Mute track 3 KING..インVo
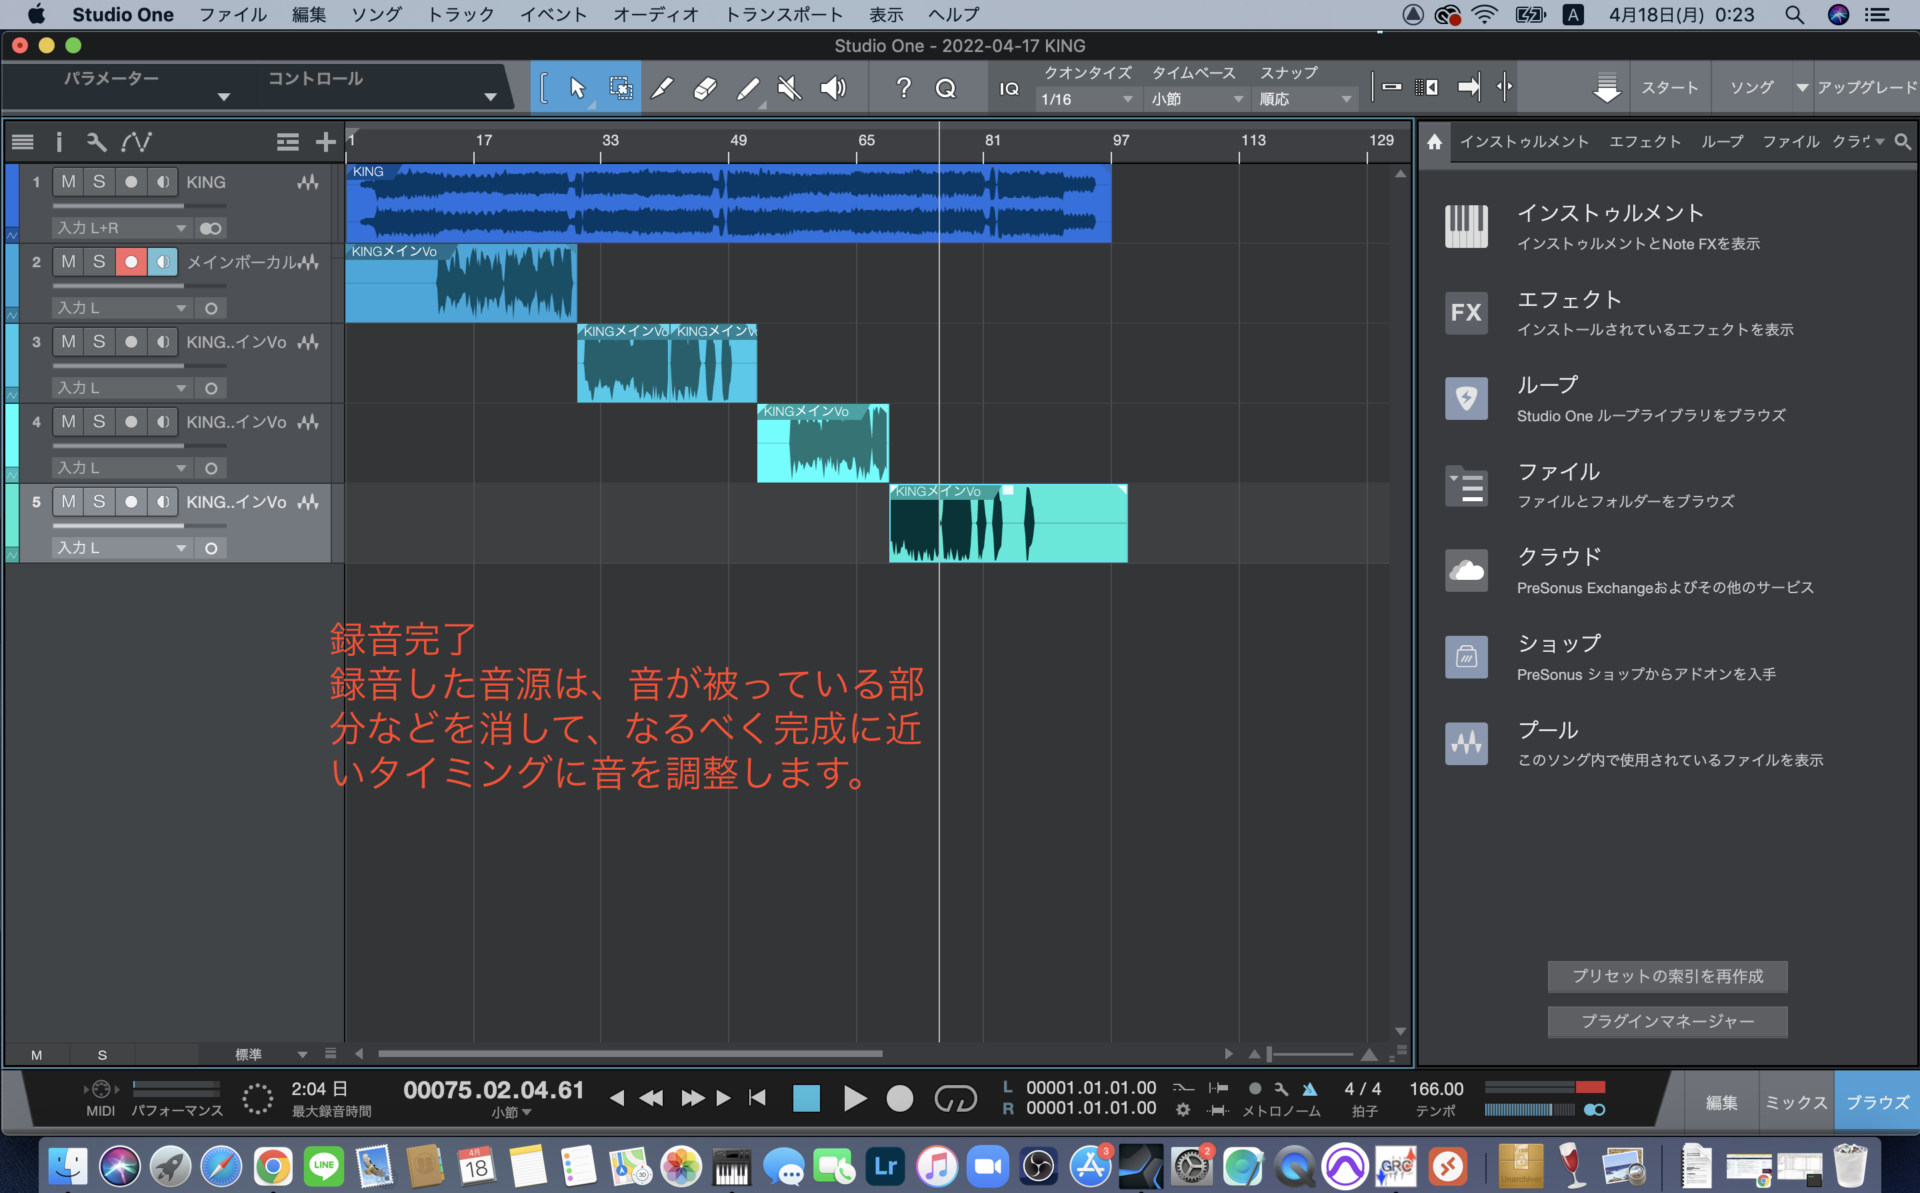The image size is (1920, 1193). click(x=68, y=341)
